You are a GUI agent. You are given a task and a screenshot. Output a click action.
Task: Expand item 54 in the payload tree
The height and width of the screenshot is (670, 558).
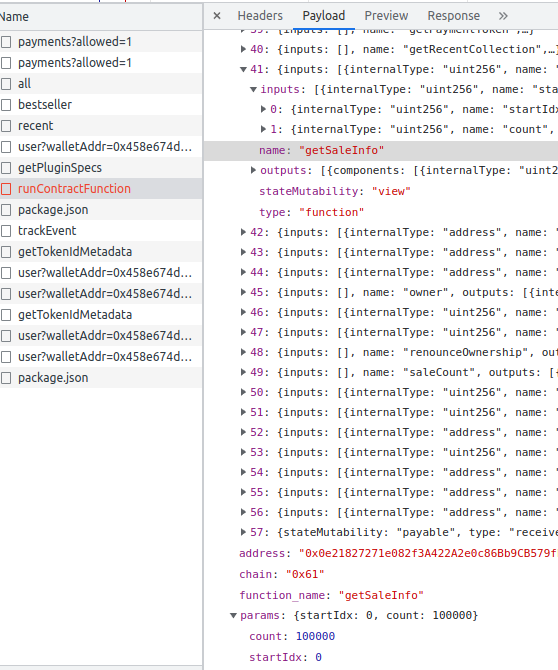243,472
